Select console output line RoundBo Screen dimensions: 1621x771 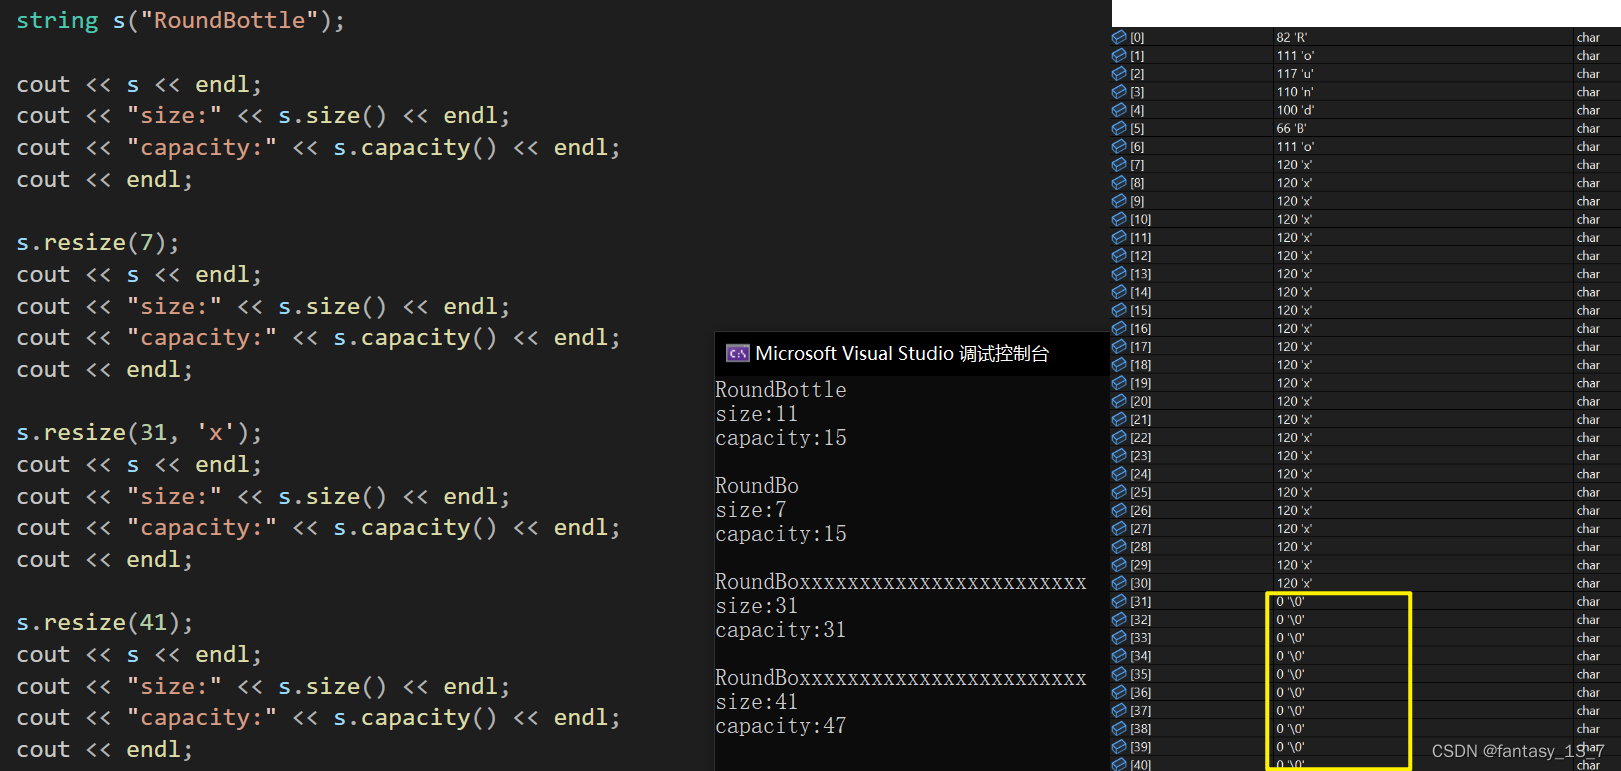756,486
